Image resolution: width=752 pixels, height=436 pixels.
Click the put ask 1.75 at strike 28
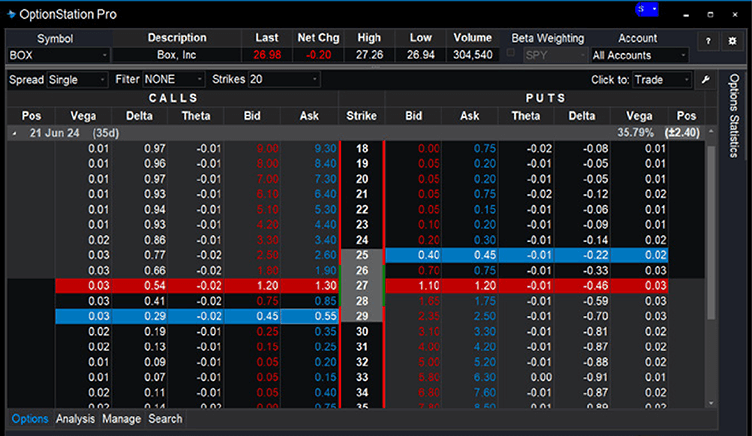click(470, 301)
